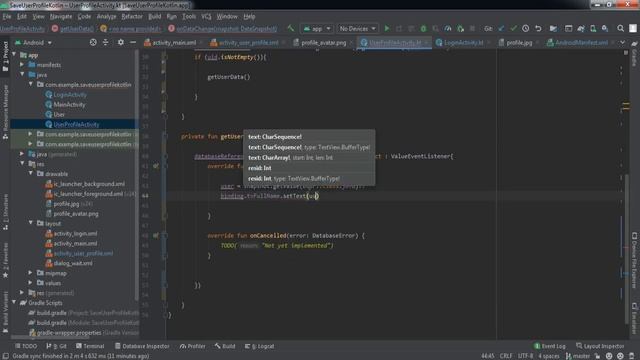This screenshot has height=360, width=640.
Task: Open dialog_wait.xml in tree
Action: [73, 263]
